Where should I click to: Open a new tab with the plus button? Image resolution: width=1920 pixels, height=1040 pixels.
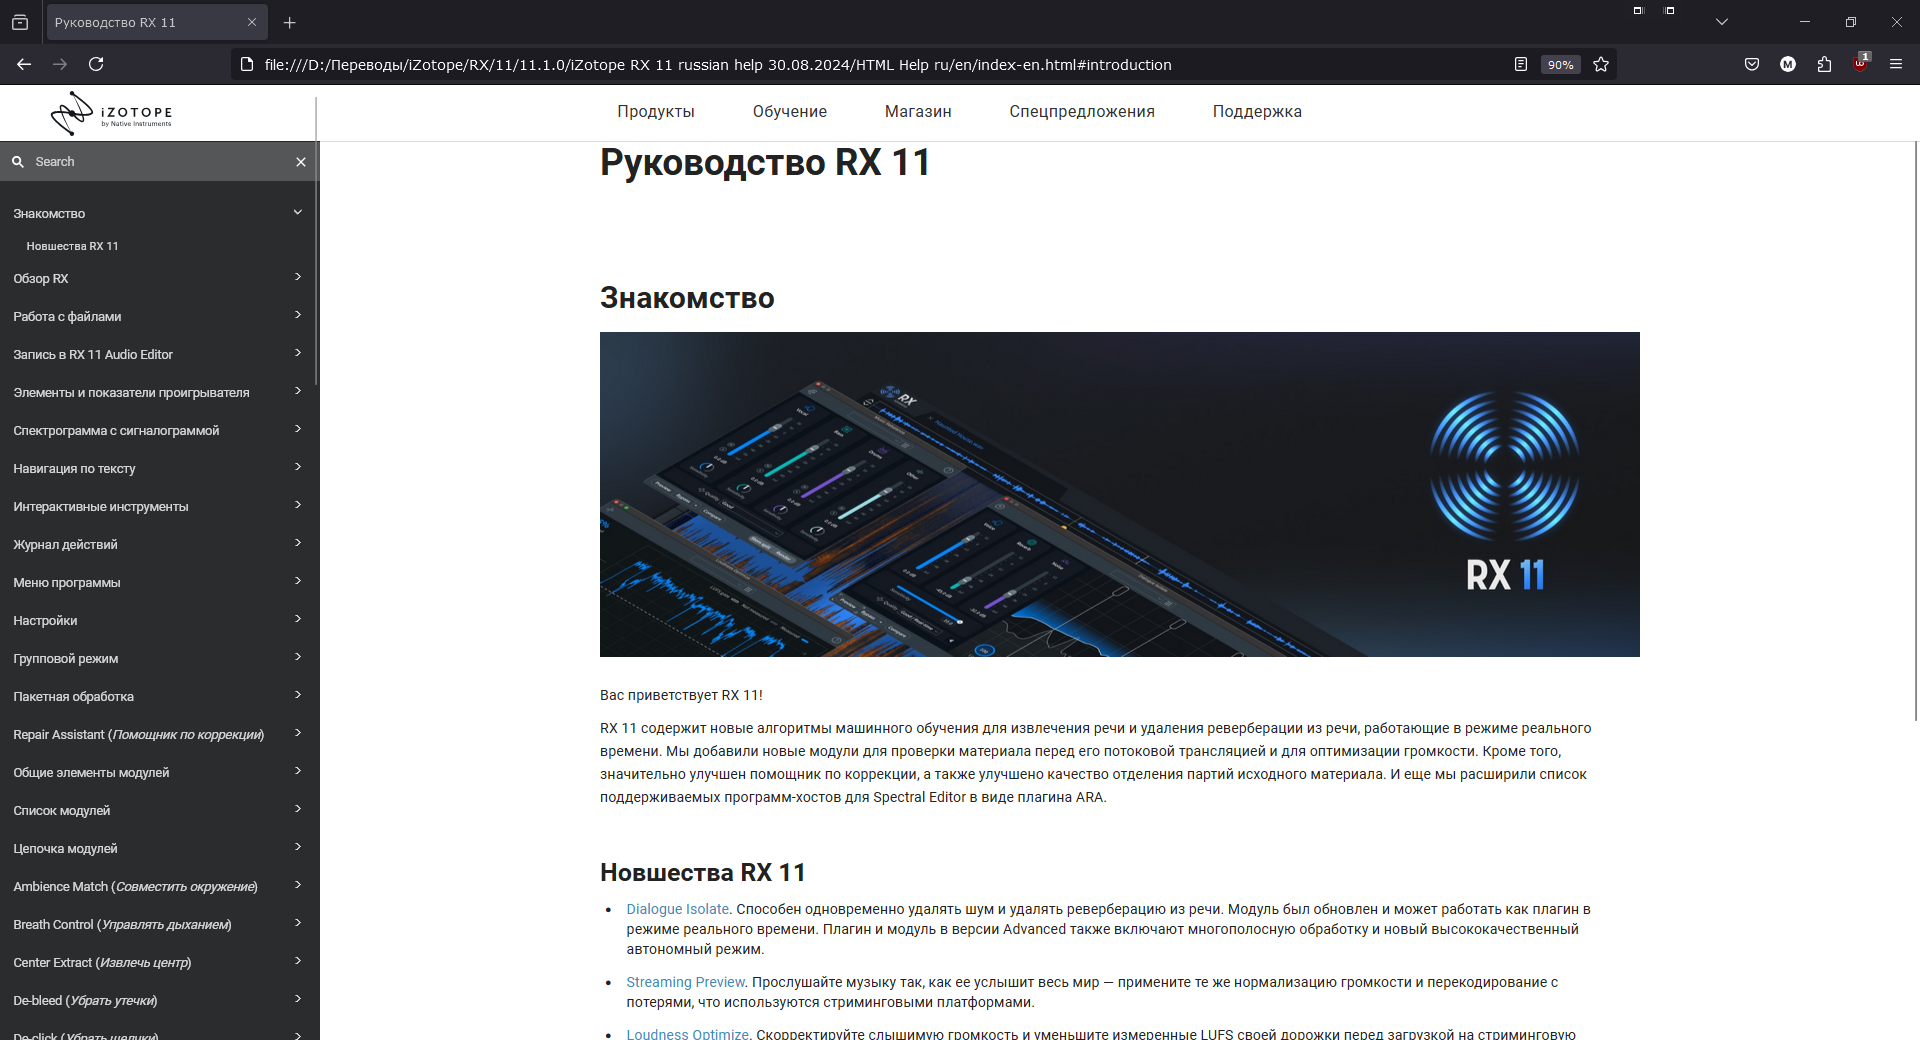click(290, 22)
